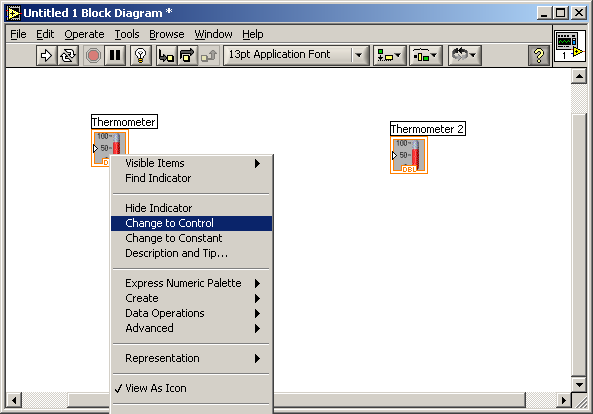Open the Reorder dropdown
This screenshot has width=593, height=414.
tap(464, 56)
